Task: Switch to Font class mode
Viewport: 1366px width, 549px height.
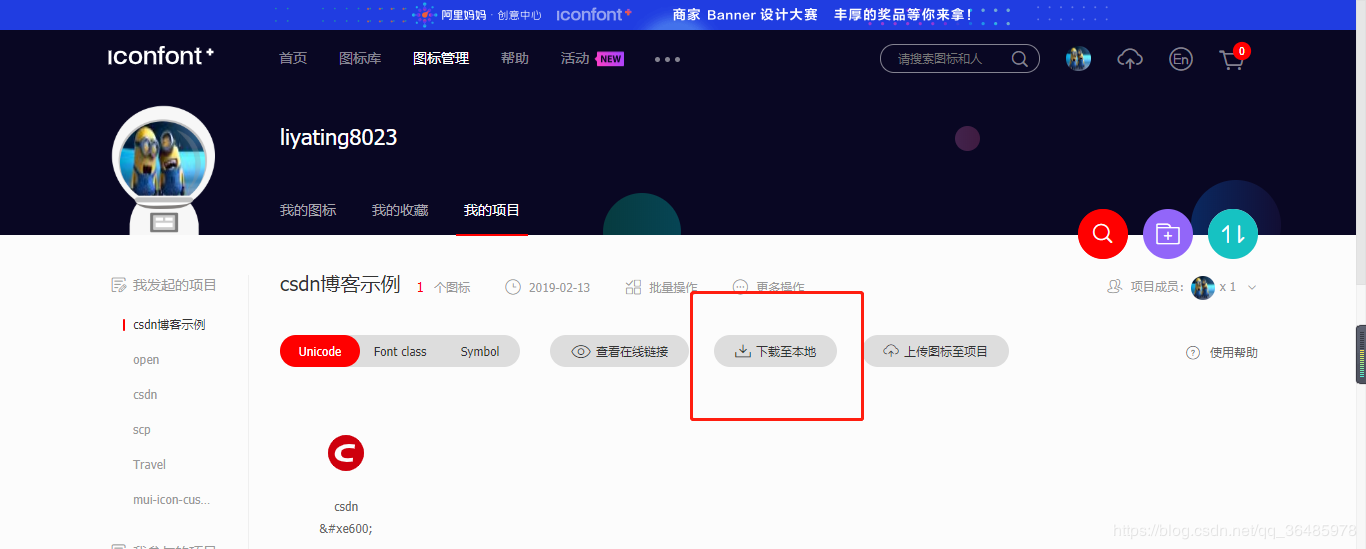Action: tap(400, 351)
